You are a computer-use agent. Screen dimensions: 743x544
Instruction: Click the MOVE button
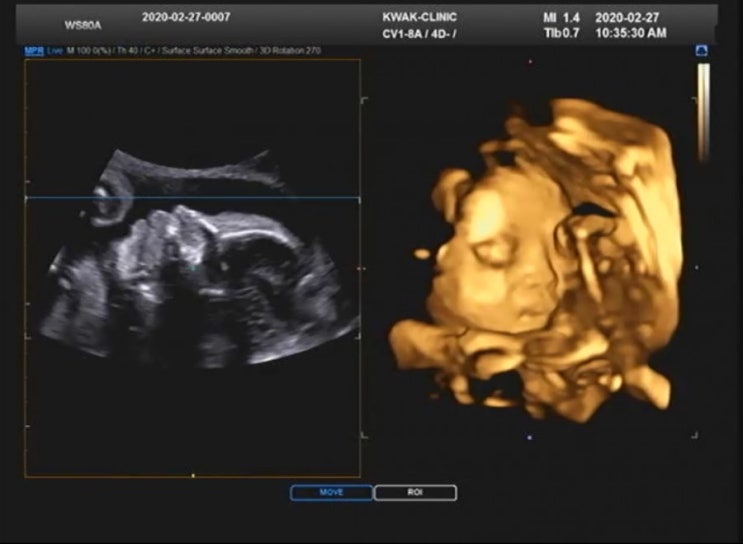coord(331,492)
